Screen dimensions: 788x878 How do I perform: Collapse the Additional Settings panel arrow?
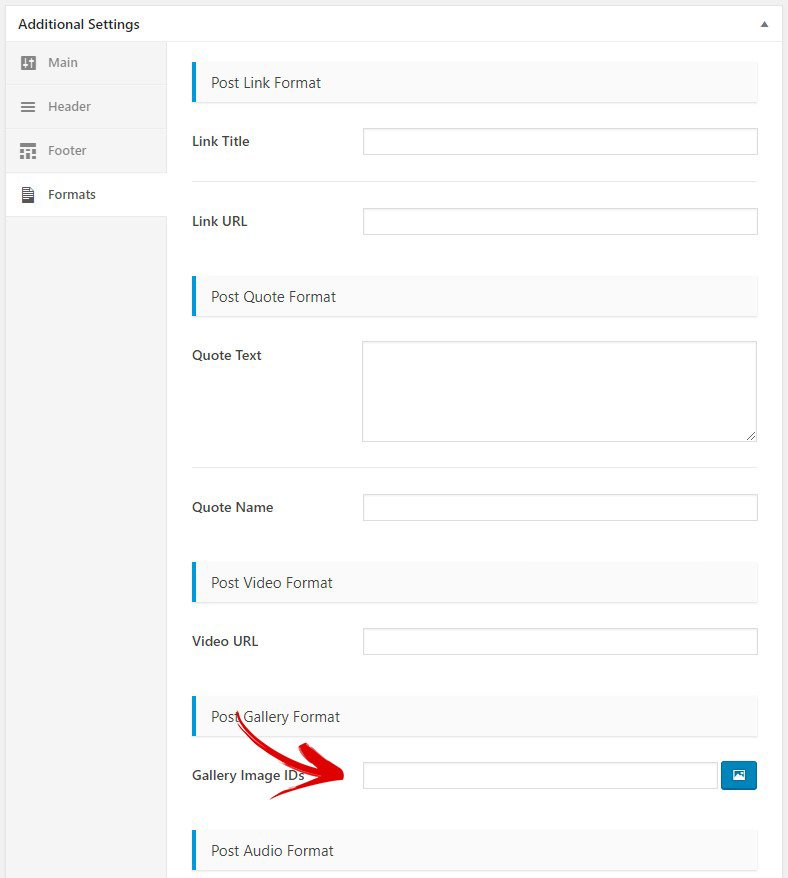tap(764, 24)
